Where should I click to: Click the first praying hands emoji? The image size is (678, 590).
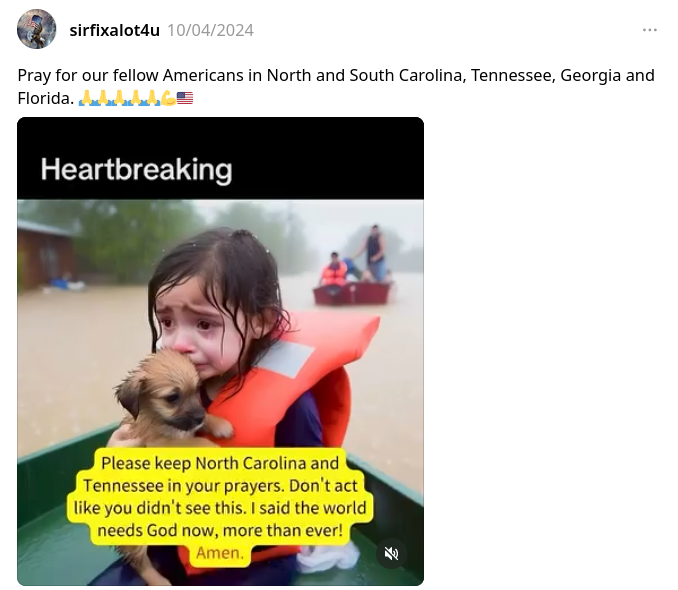86,98
